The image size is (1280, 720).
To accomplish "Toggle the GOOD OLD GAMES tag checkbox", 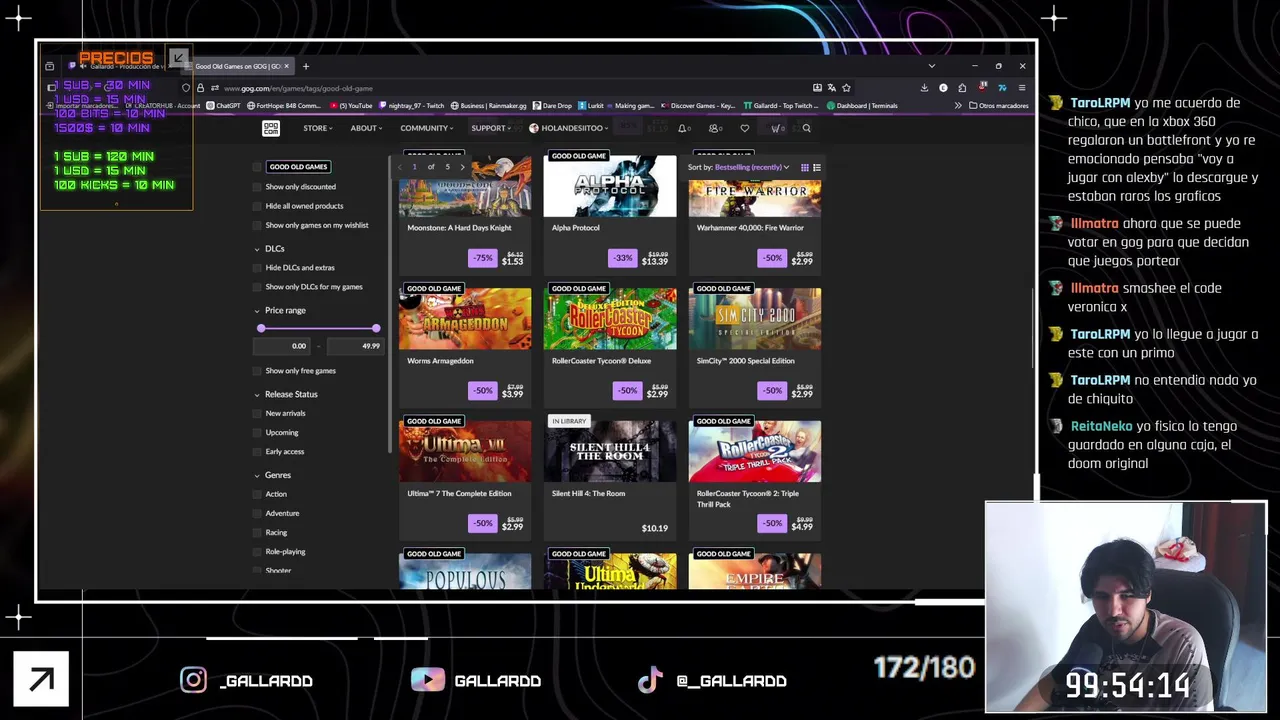I will [257, 167].
